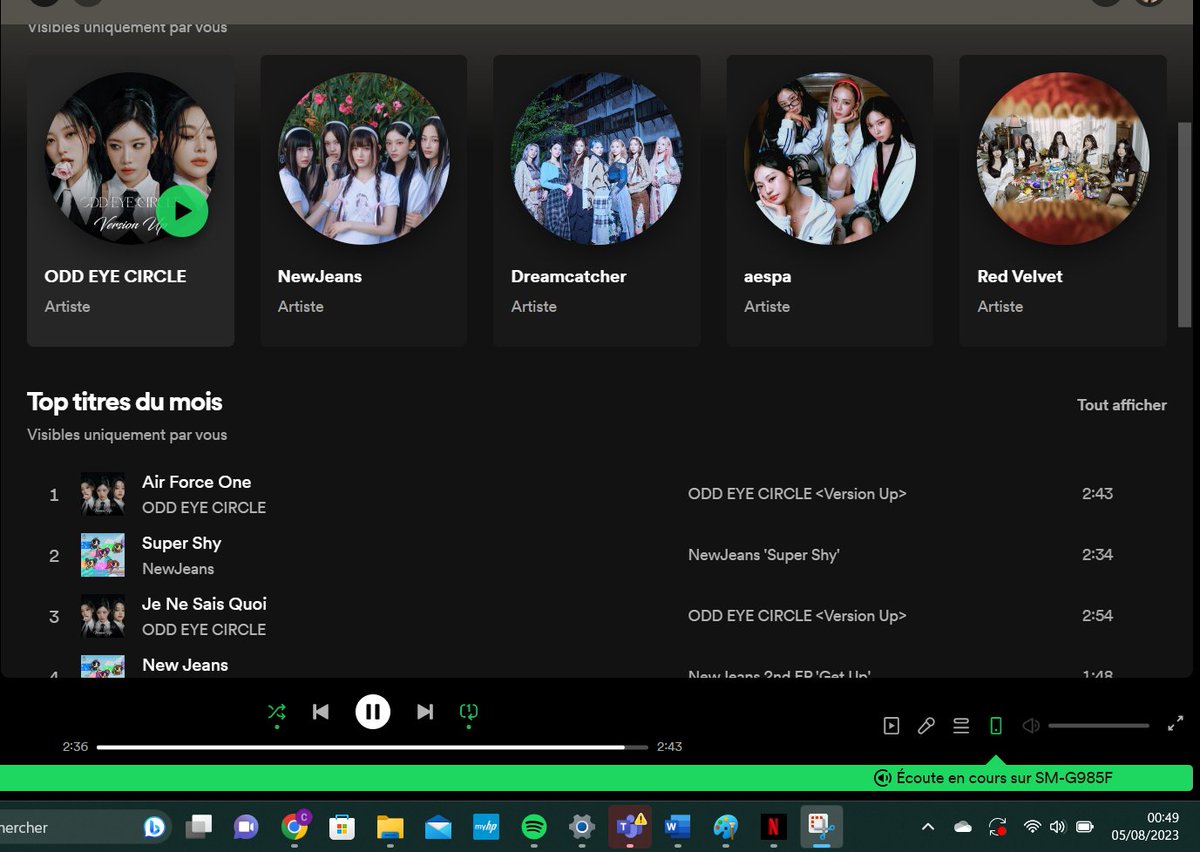The height and width of the screenshot is (852, 1200).
Task: Open Spotify from the taskbar
Action: (534, 827)
